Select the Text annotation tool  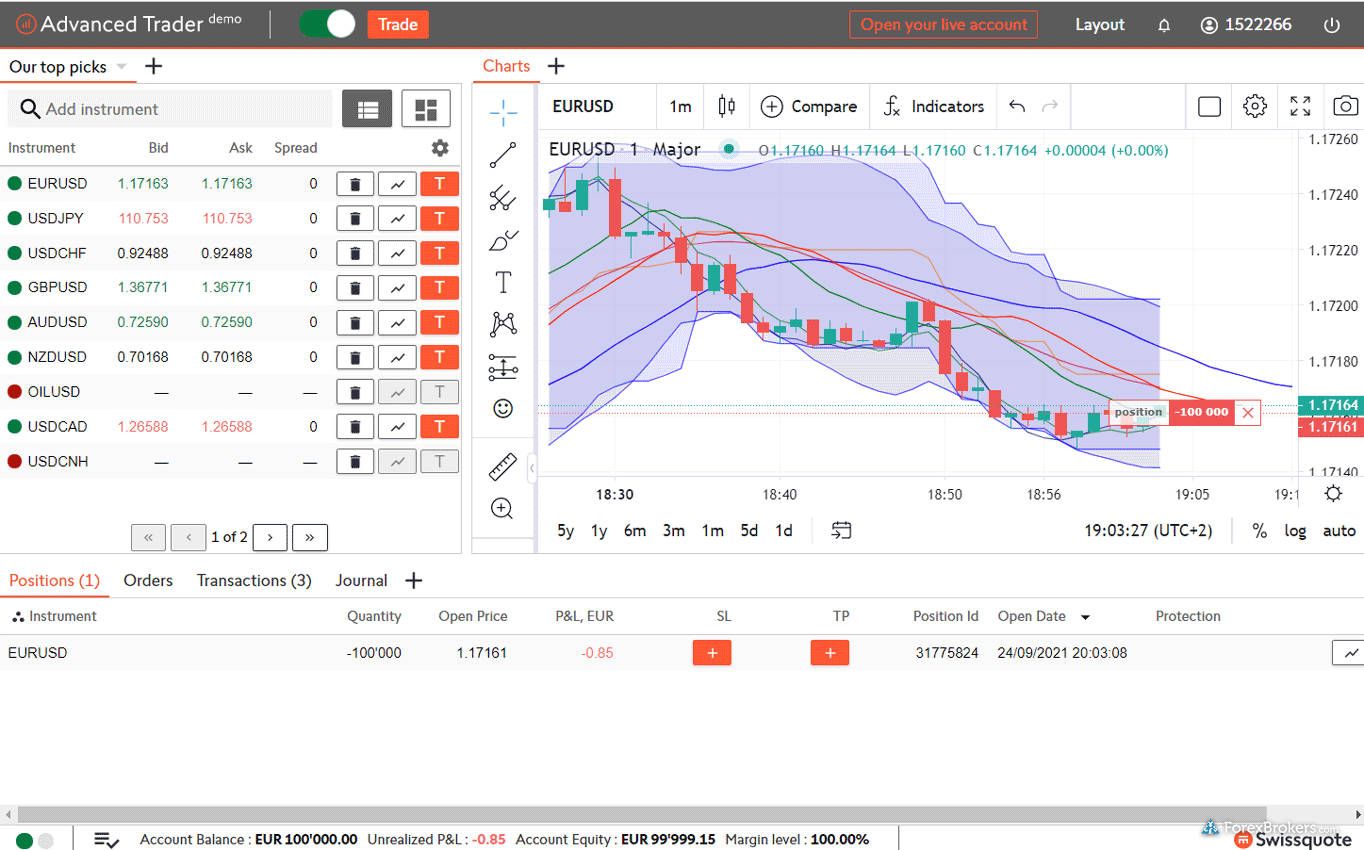coord(503,283)
